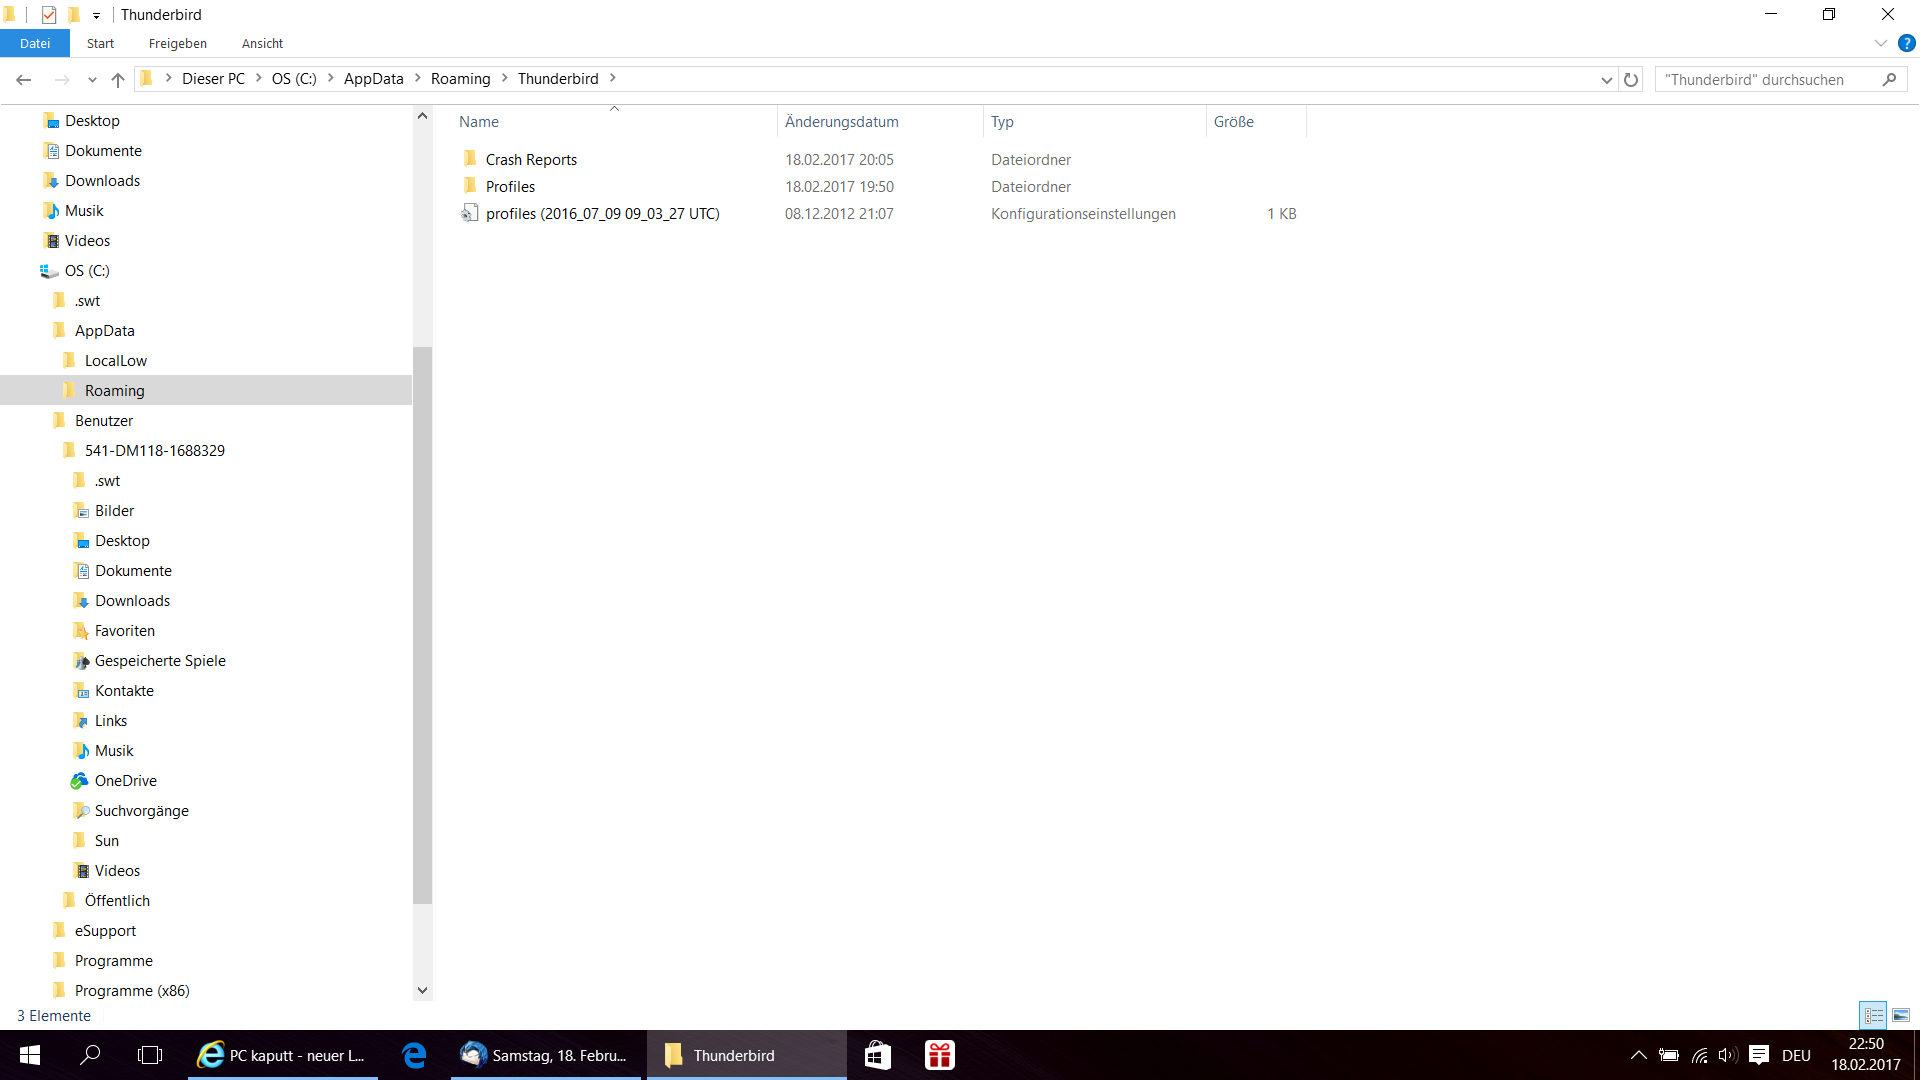Select the profiles configuration settings file
The width and height of the screenshot is (1920, 1080).
click(x=602, y=214)
